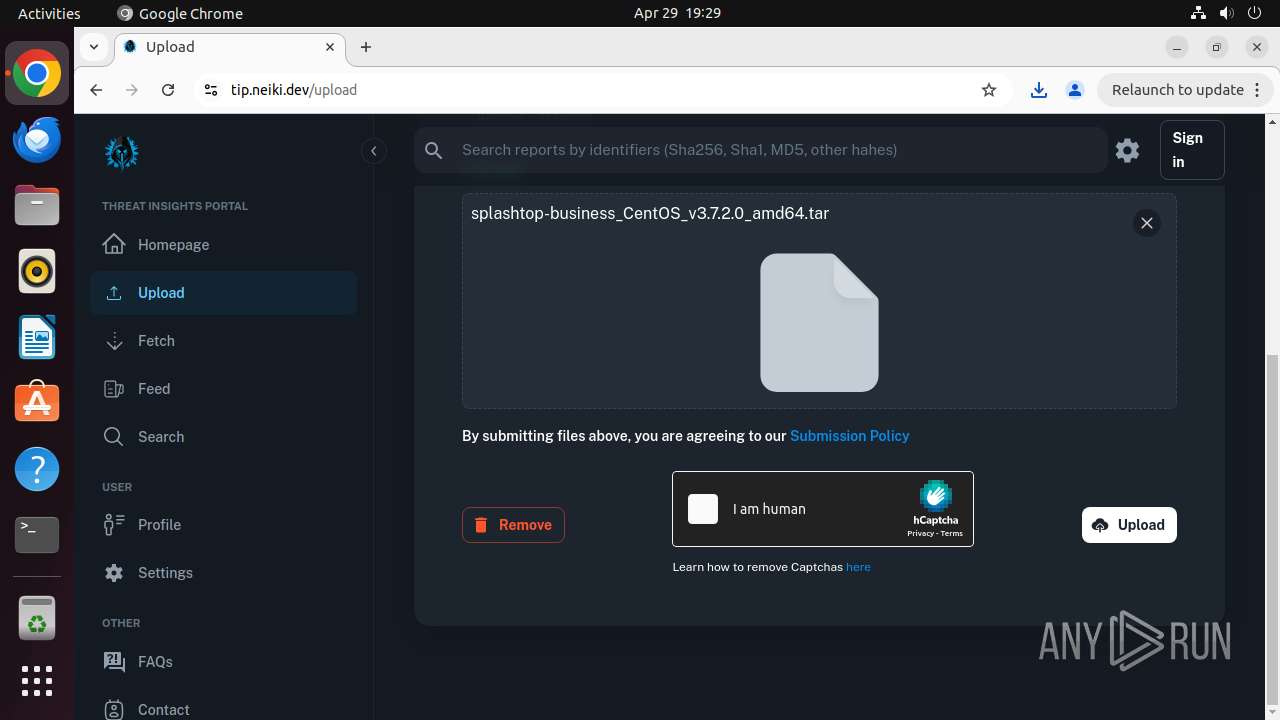The image size is (1280, 720).
Task: Open the settings gear beside the search bar
Action: (x=1128, y=150)
